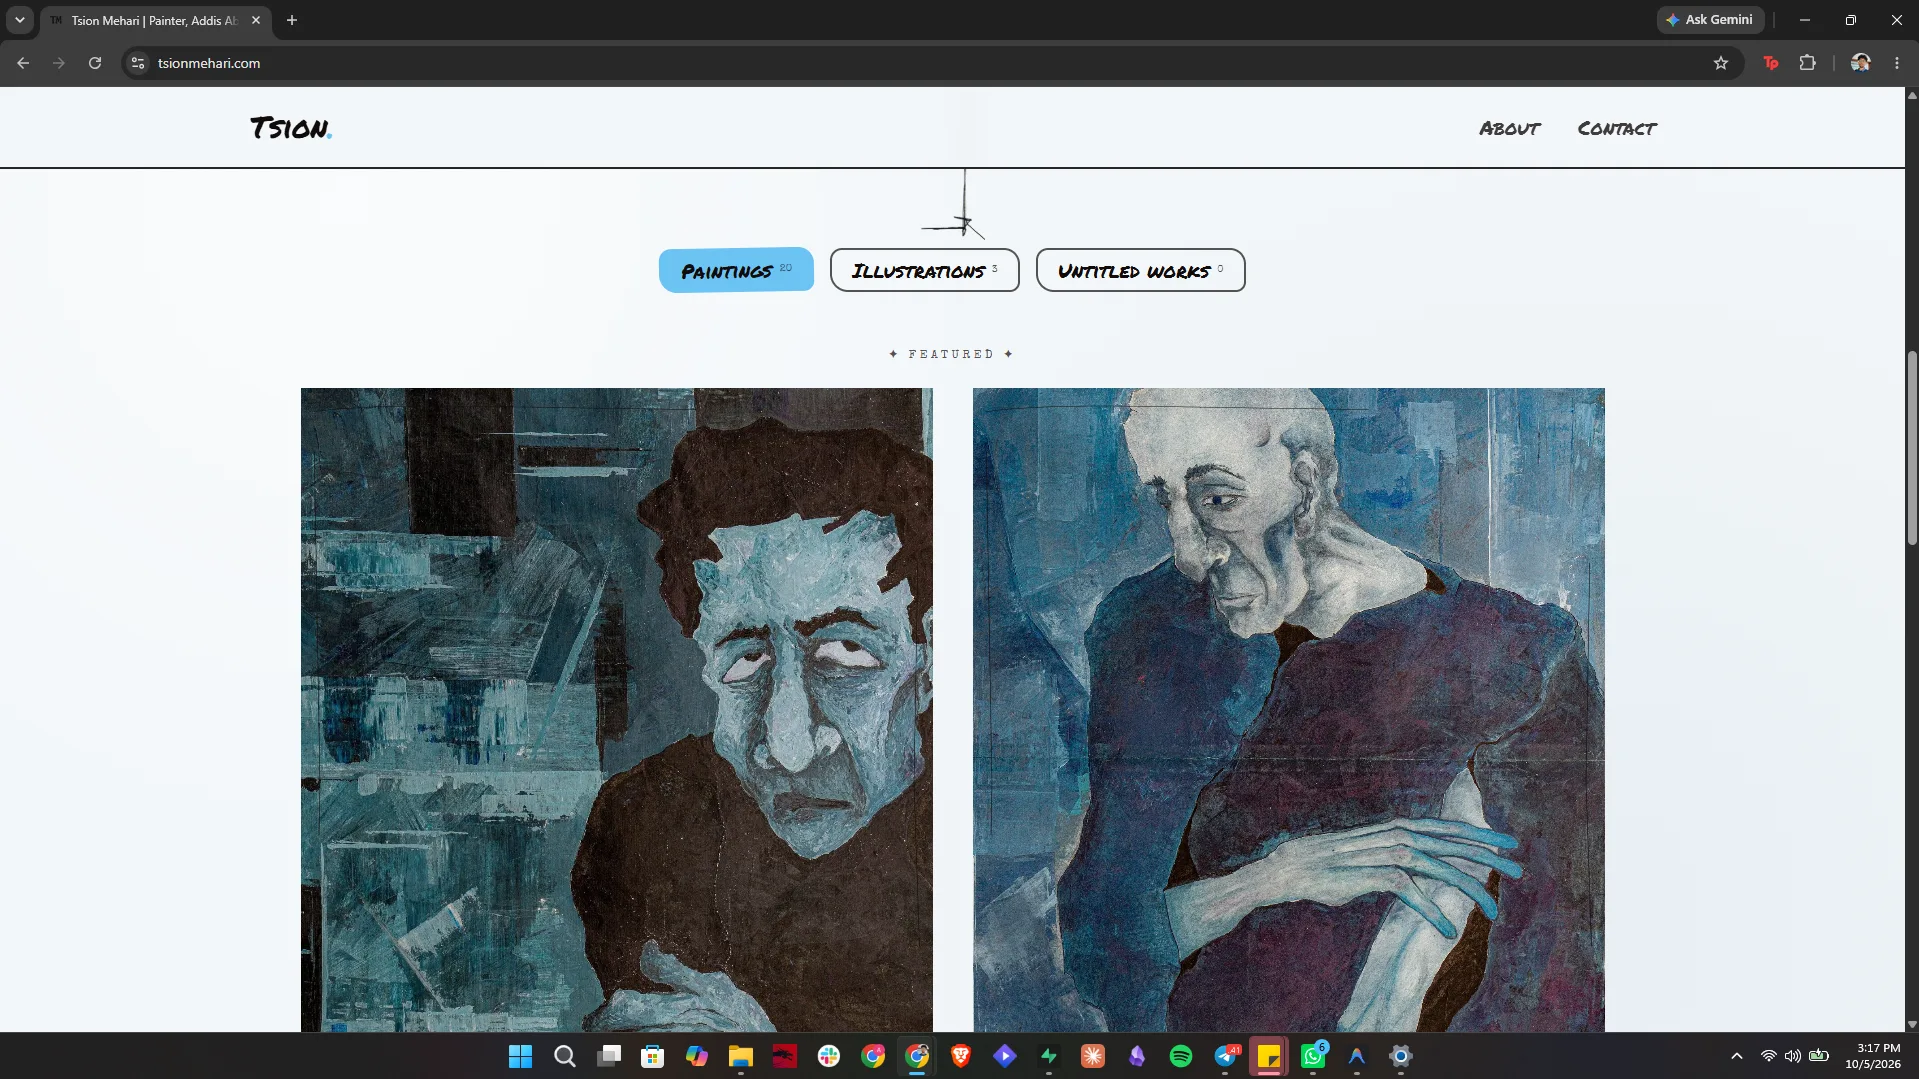The width and height of the screenshot is (1919, 1079).
Task: Reload the page
Action: tap(95, 63)
